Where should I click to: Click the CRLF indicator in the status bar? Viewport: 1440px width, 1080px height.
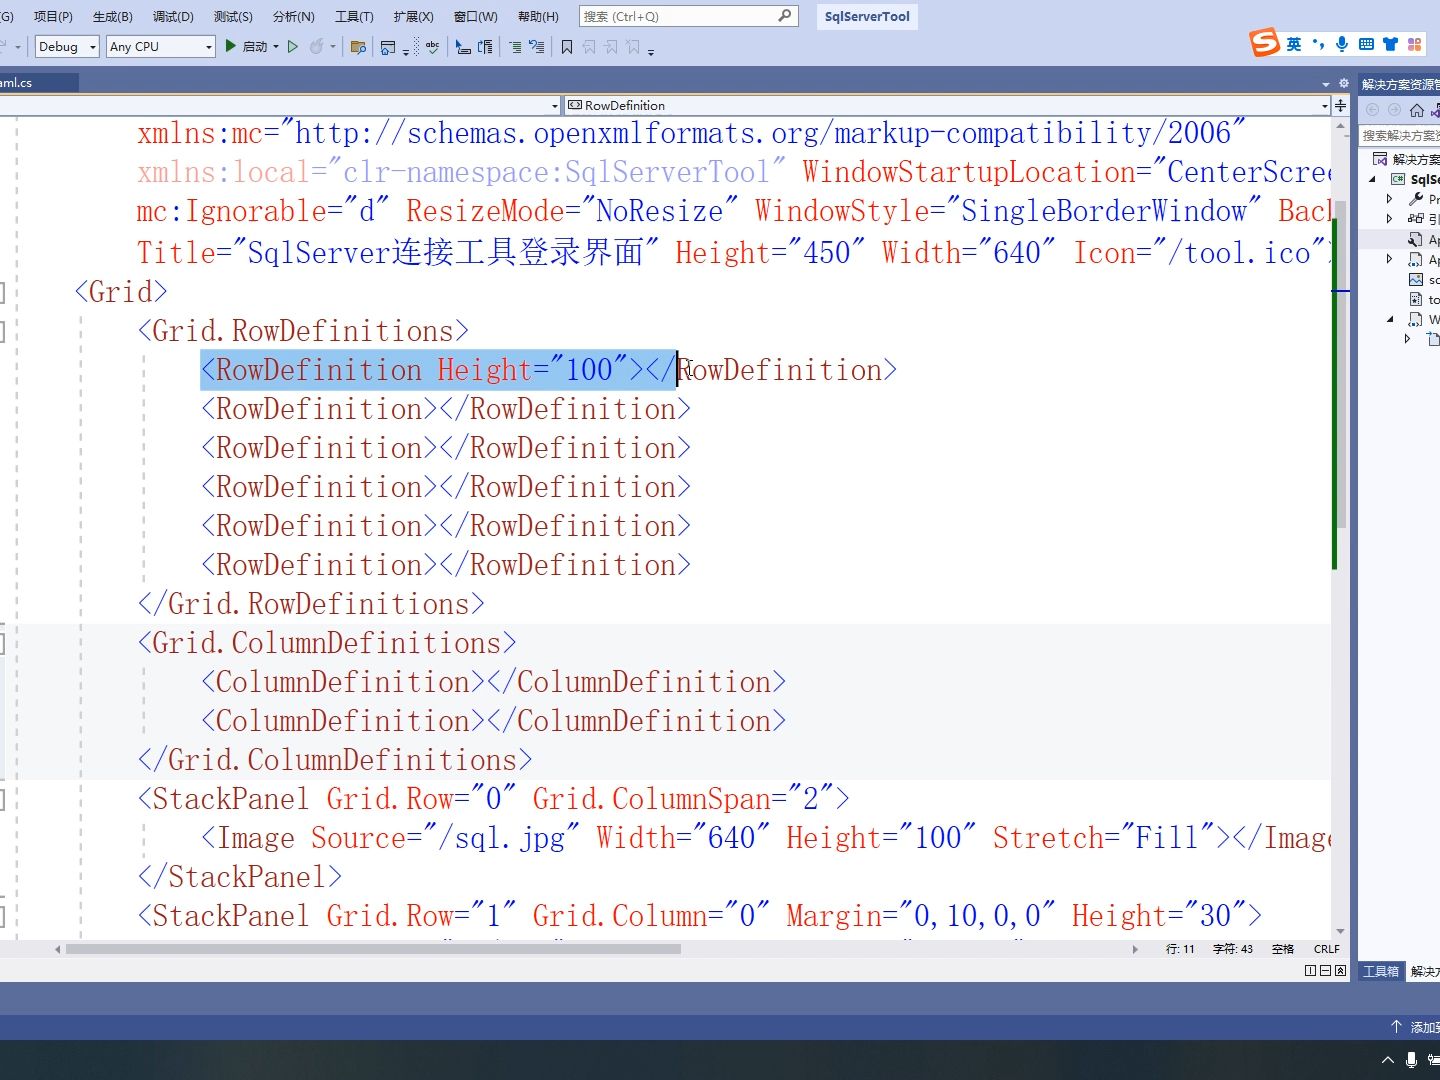[1326, 949]
